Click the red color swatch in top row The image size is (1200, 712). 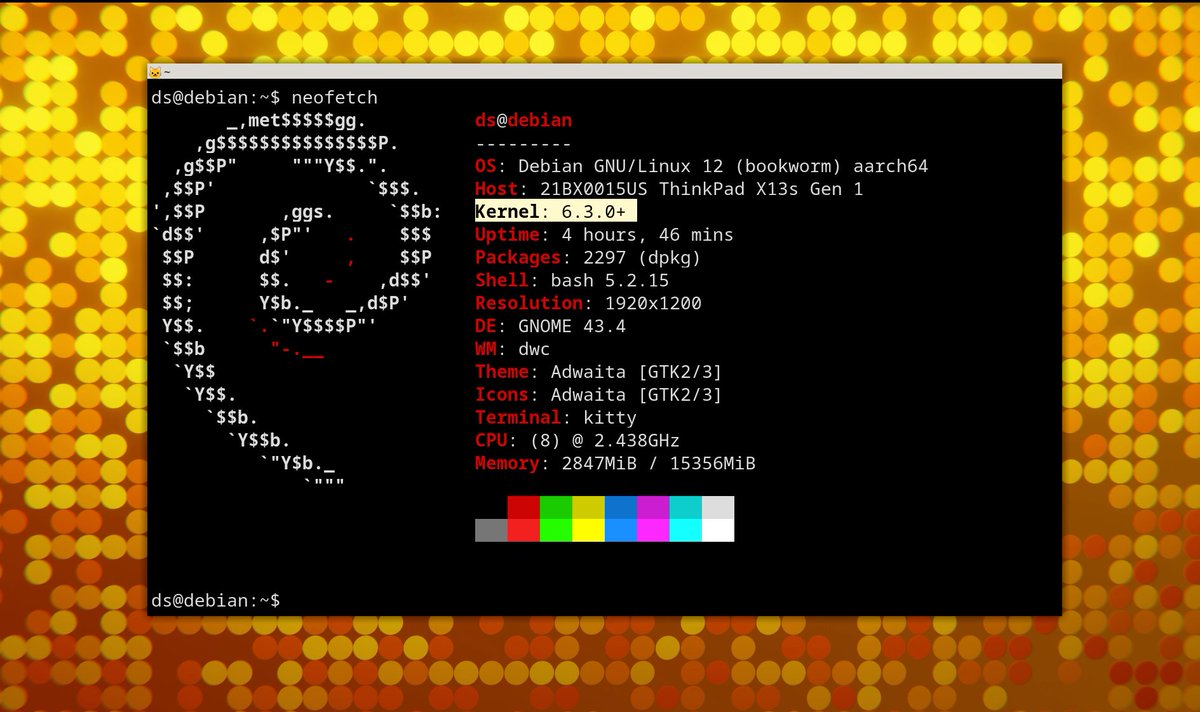523,507
